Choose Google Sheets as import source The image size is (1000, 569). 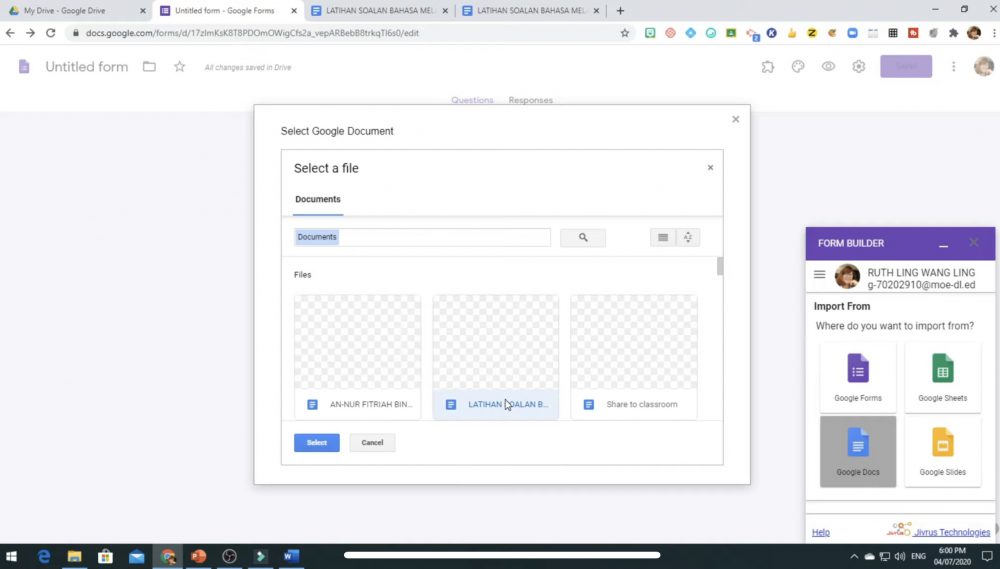943,378
